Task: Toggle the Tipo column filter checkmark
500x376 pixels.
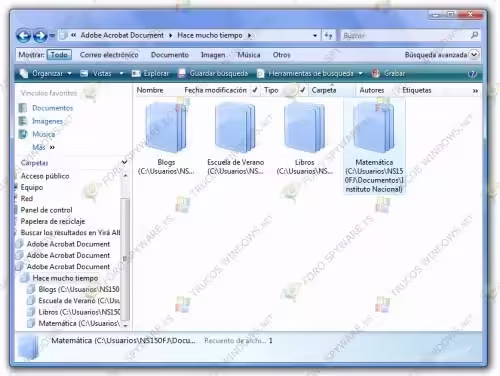Action: point(303,90)
